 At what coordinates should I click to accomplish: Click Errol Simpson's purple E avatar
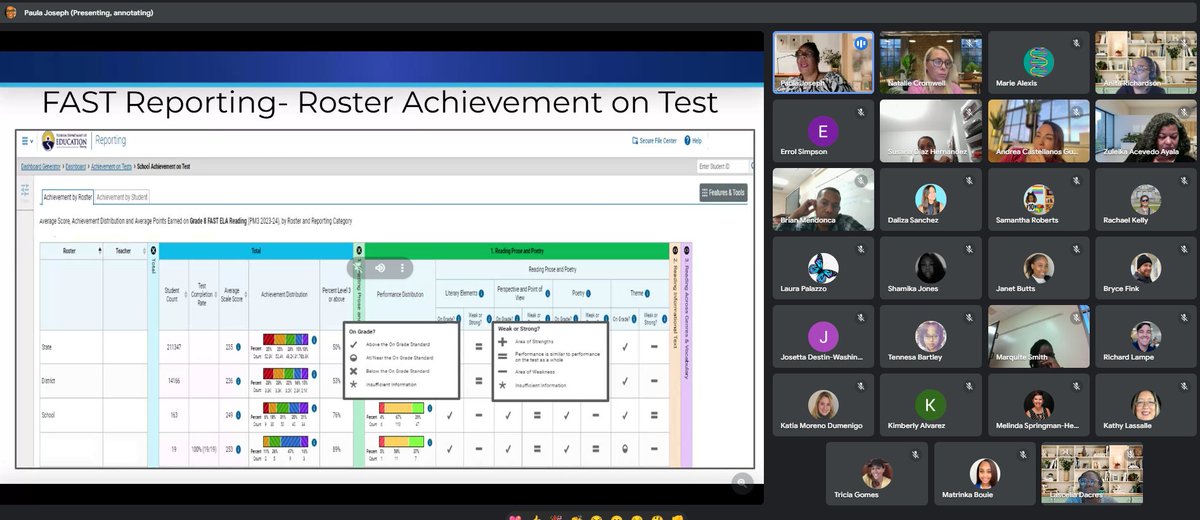(x=823, y=131)
